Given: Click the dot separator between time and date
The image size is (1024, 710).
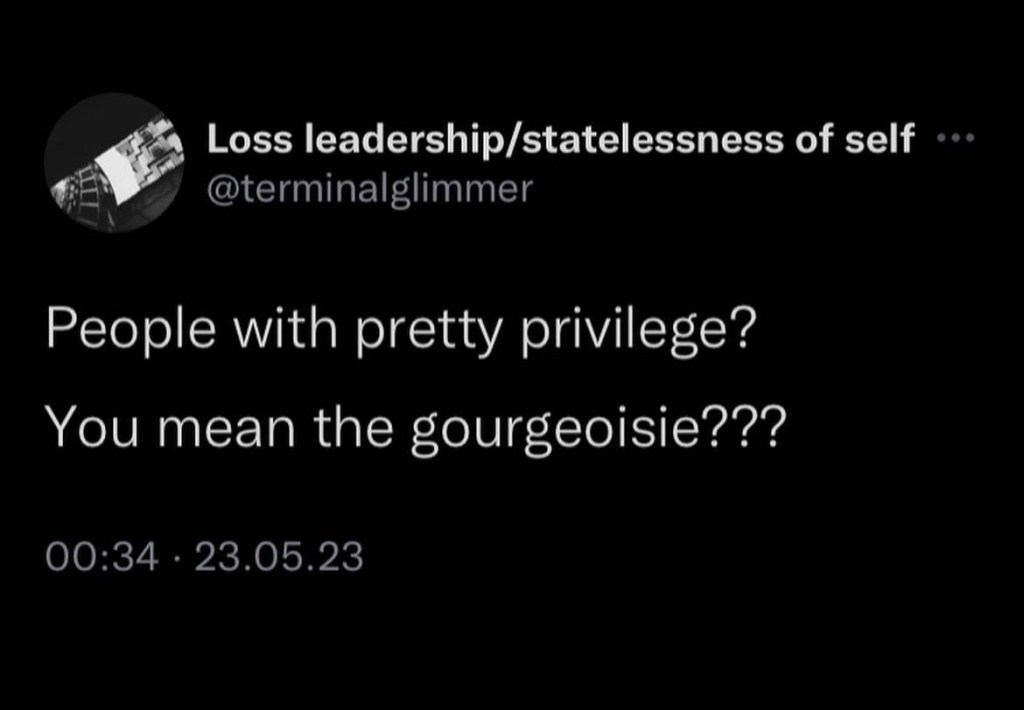Looking at the screenshot, I should coord(176,556).
